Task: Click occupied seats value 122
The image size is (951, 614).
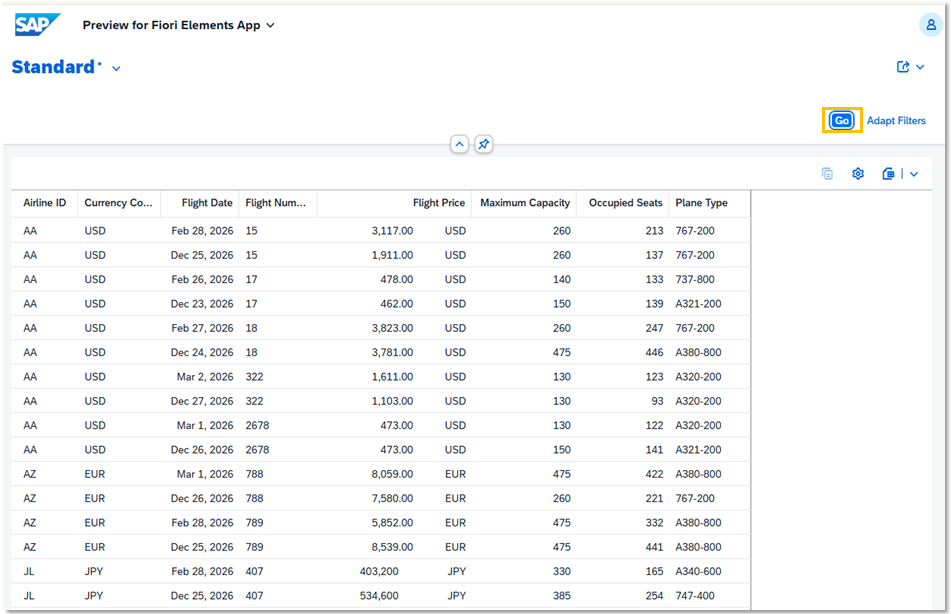Action: [x=654, y=425]
